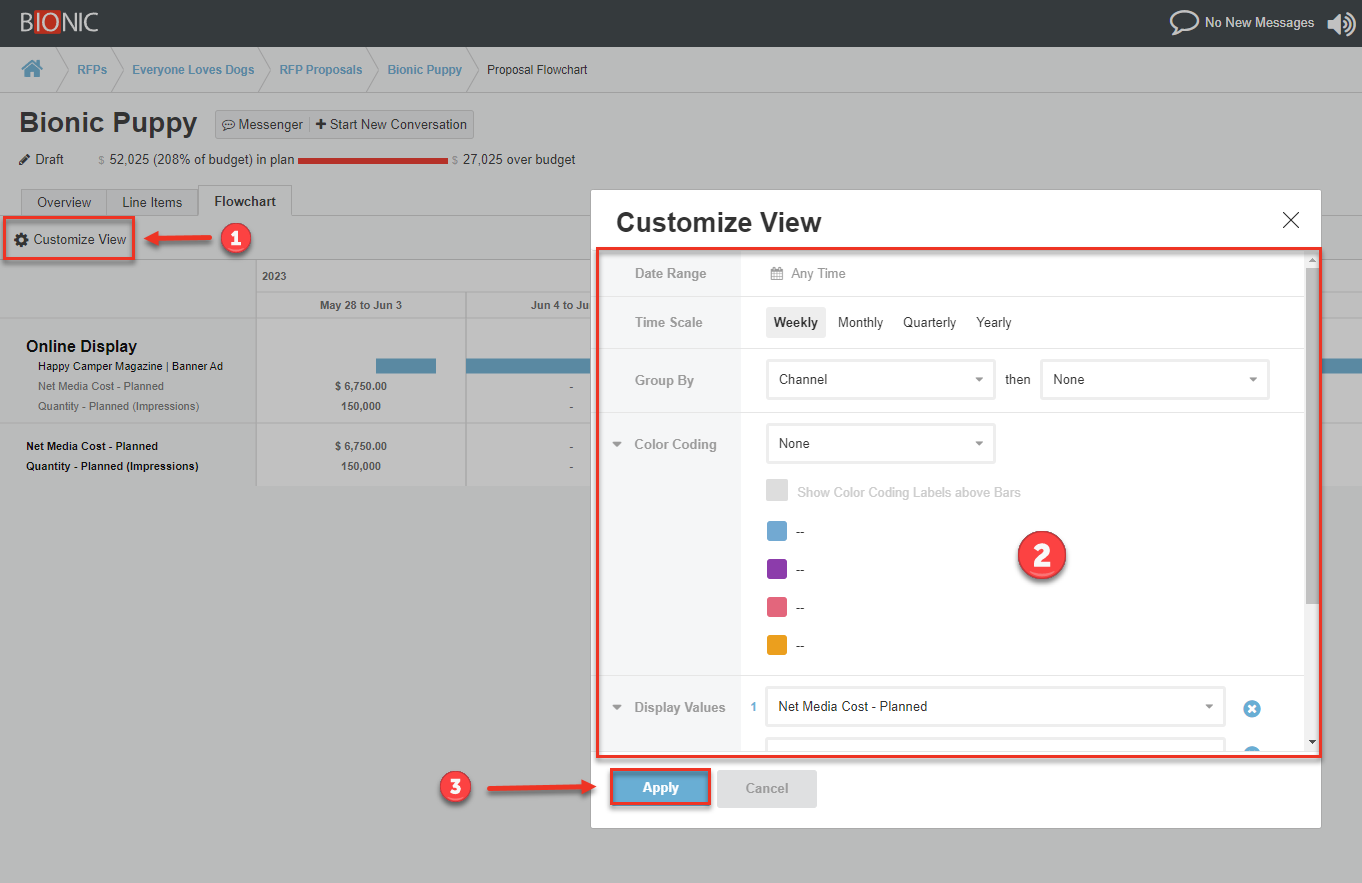Close the Customize View dialog with X
Screen dimensions: 1362x883
coord(1291,221)
